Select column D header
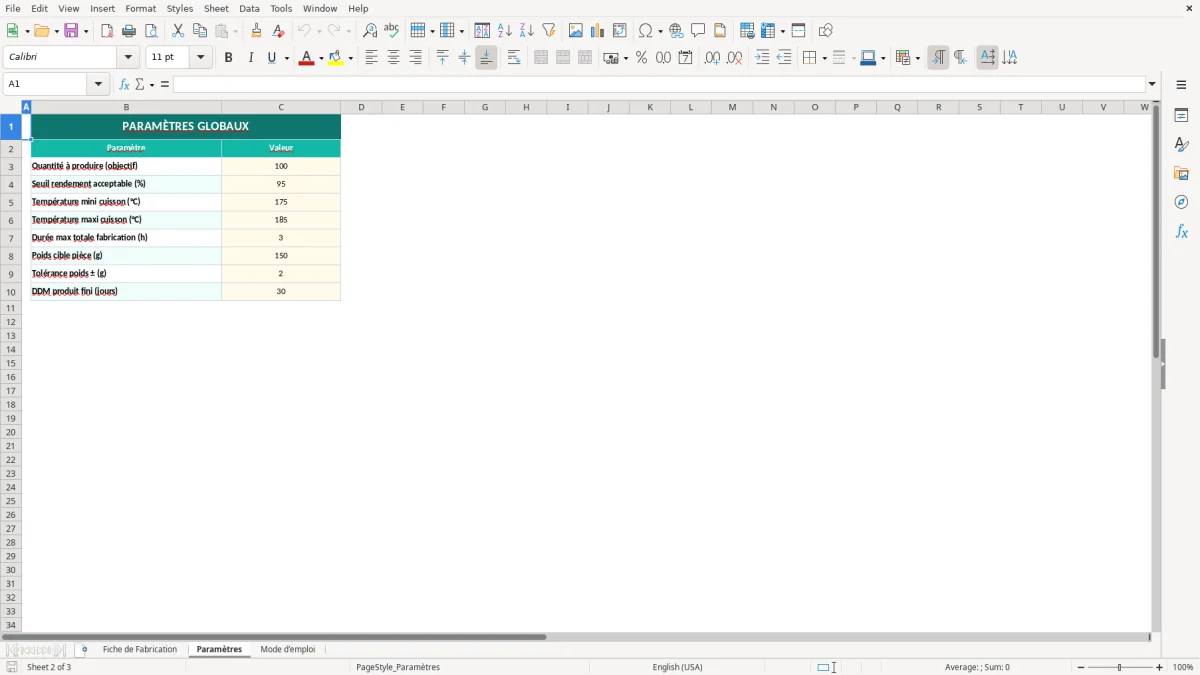 coord(361,107)
